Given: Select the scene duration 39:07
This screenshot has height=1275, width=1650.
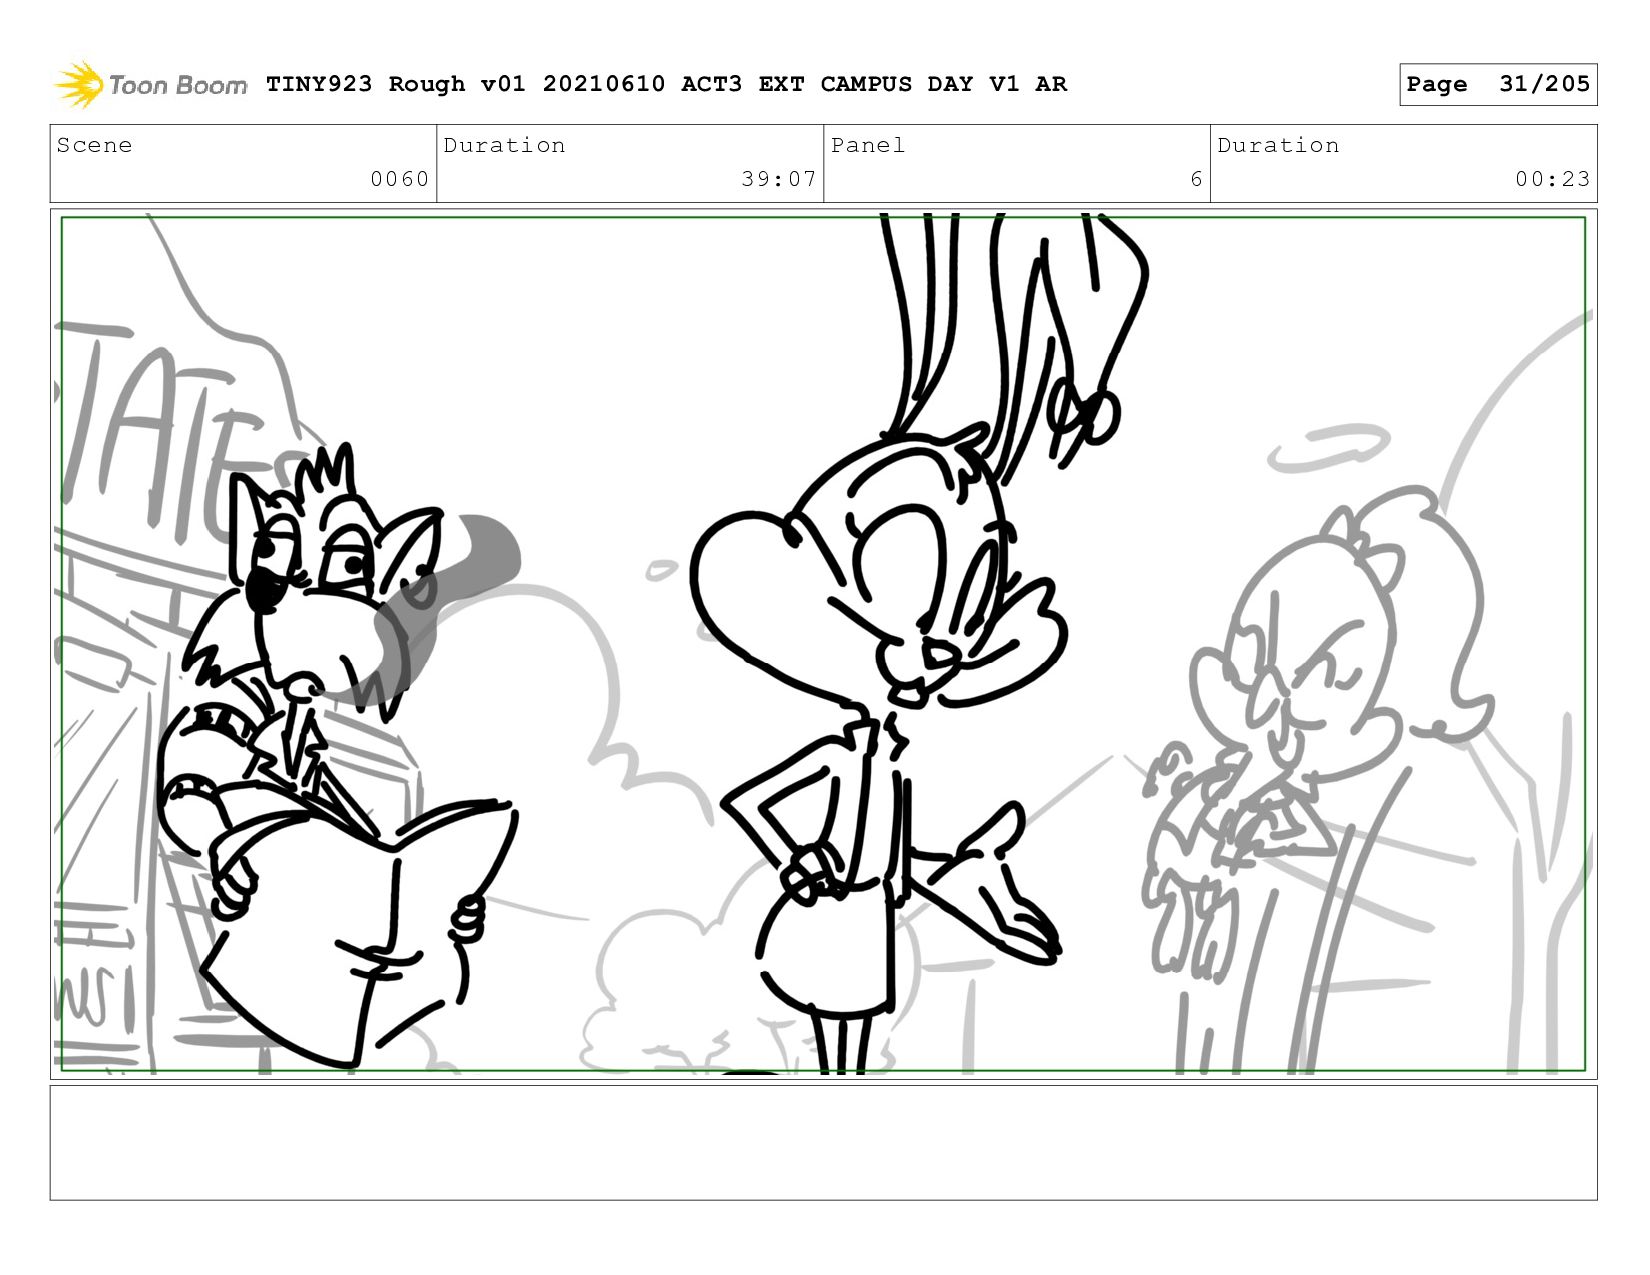Looking at the screenshot, I should click(779, 179).
